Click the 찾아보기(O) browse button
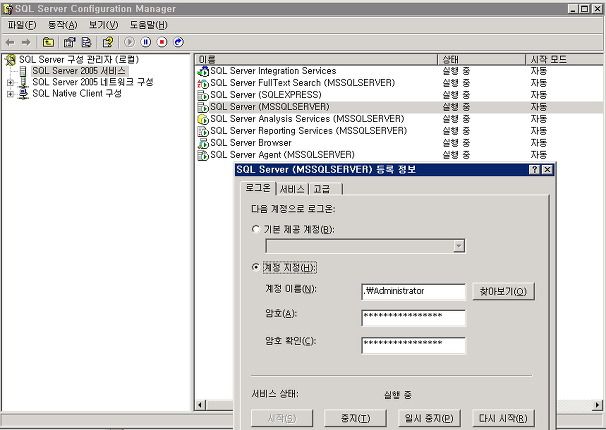606x430 pixels. (x=503, y=291)
